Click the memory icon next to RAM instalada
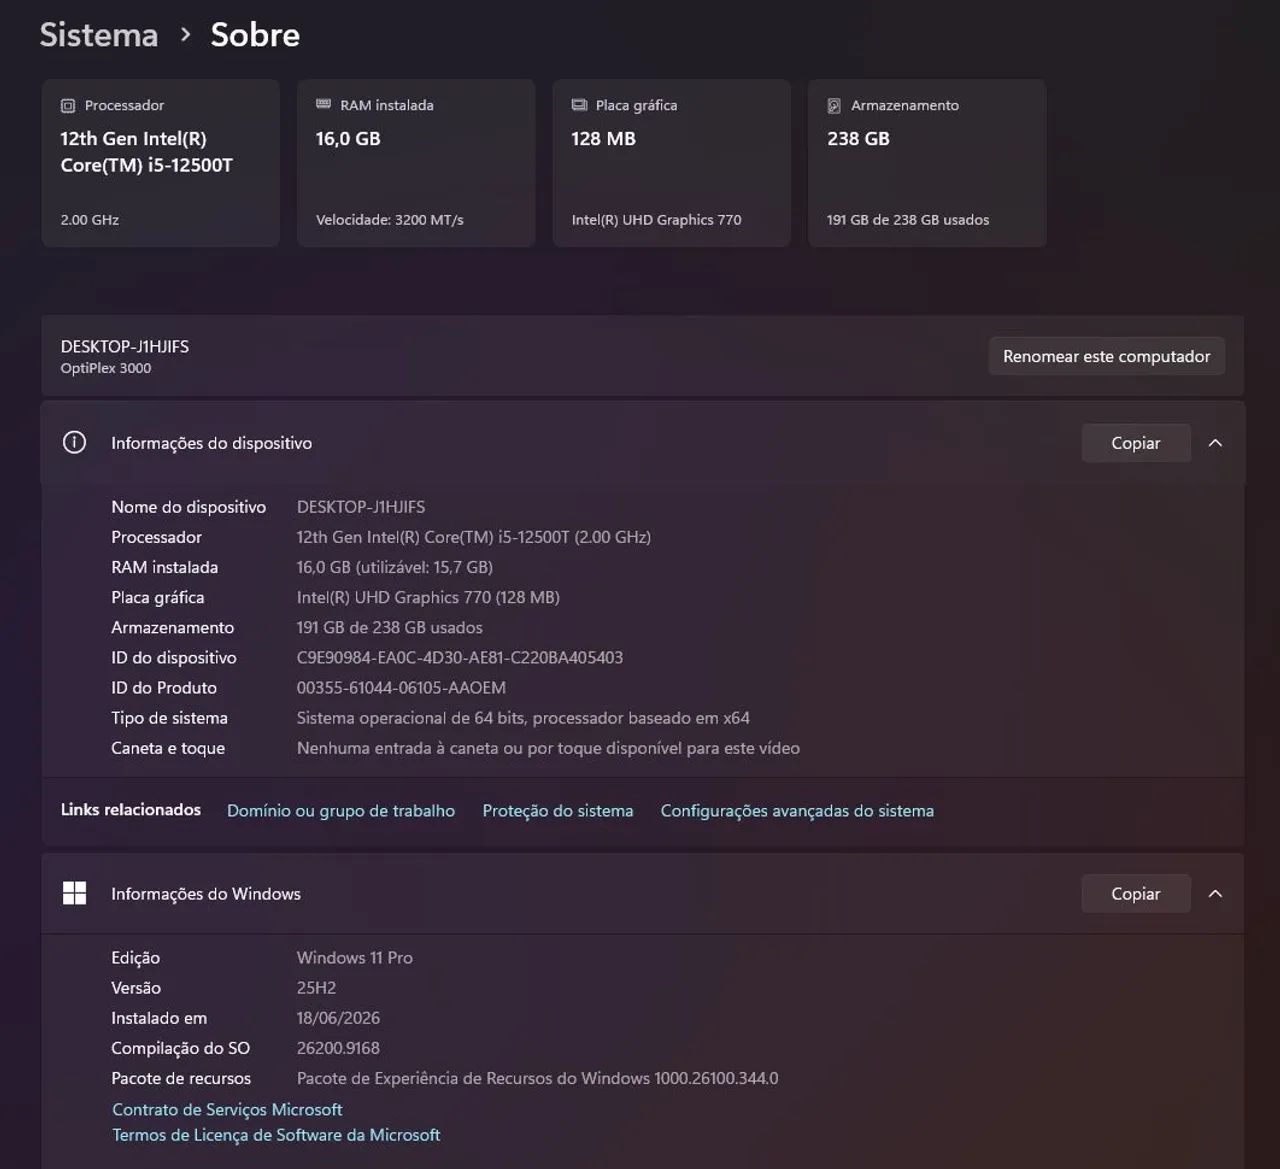Screen dimensions: 1280x1169 (323, 104)
